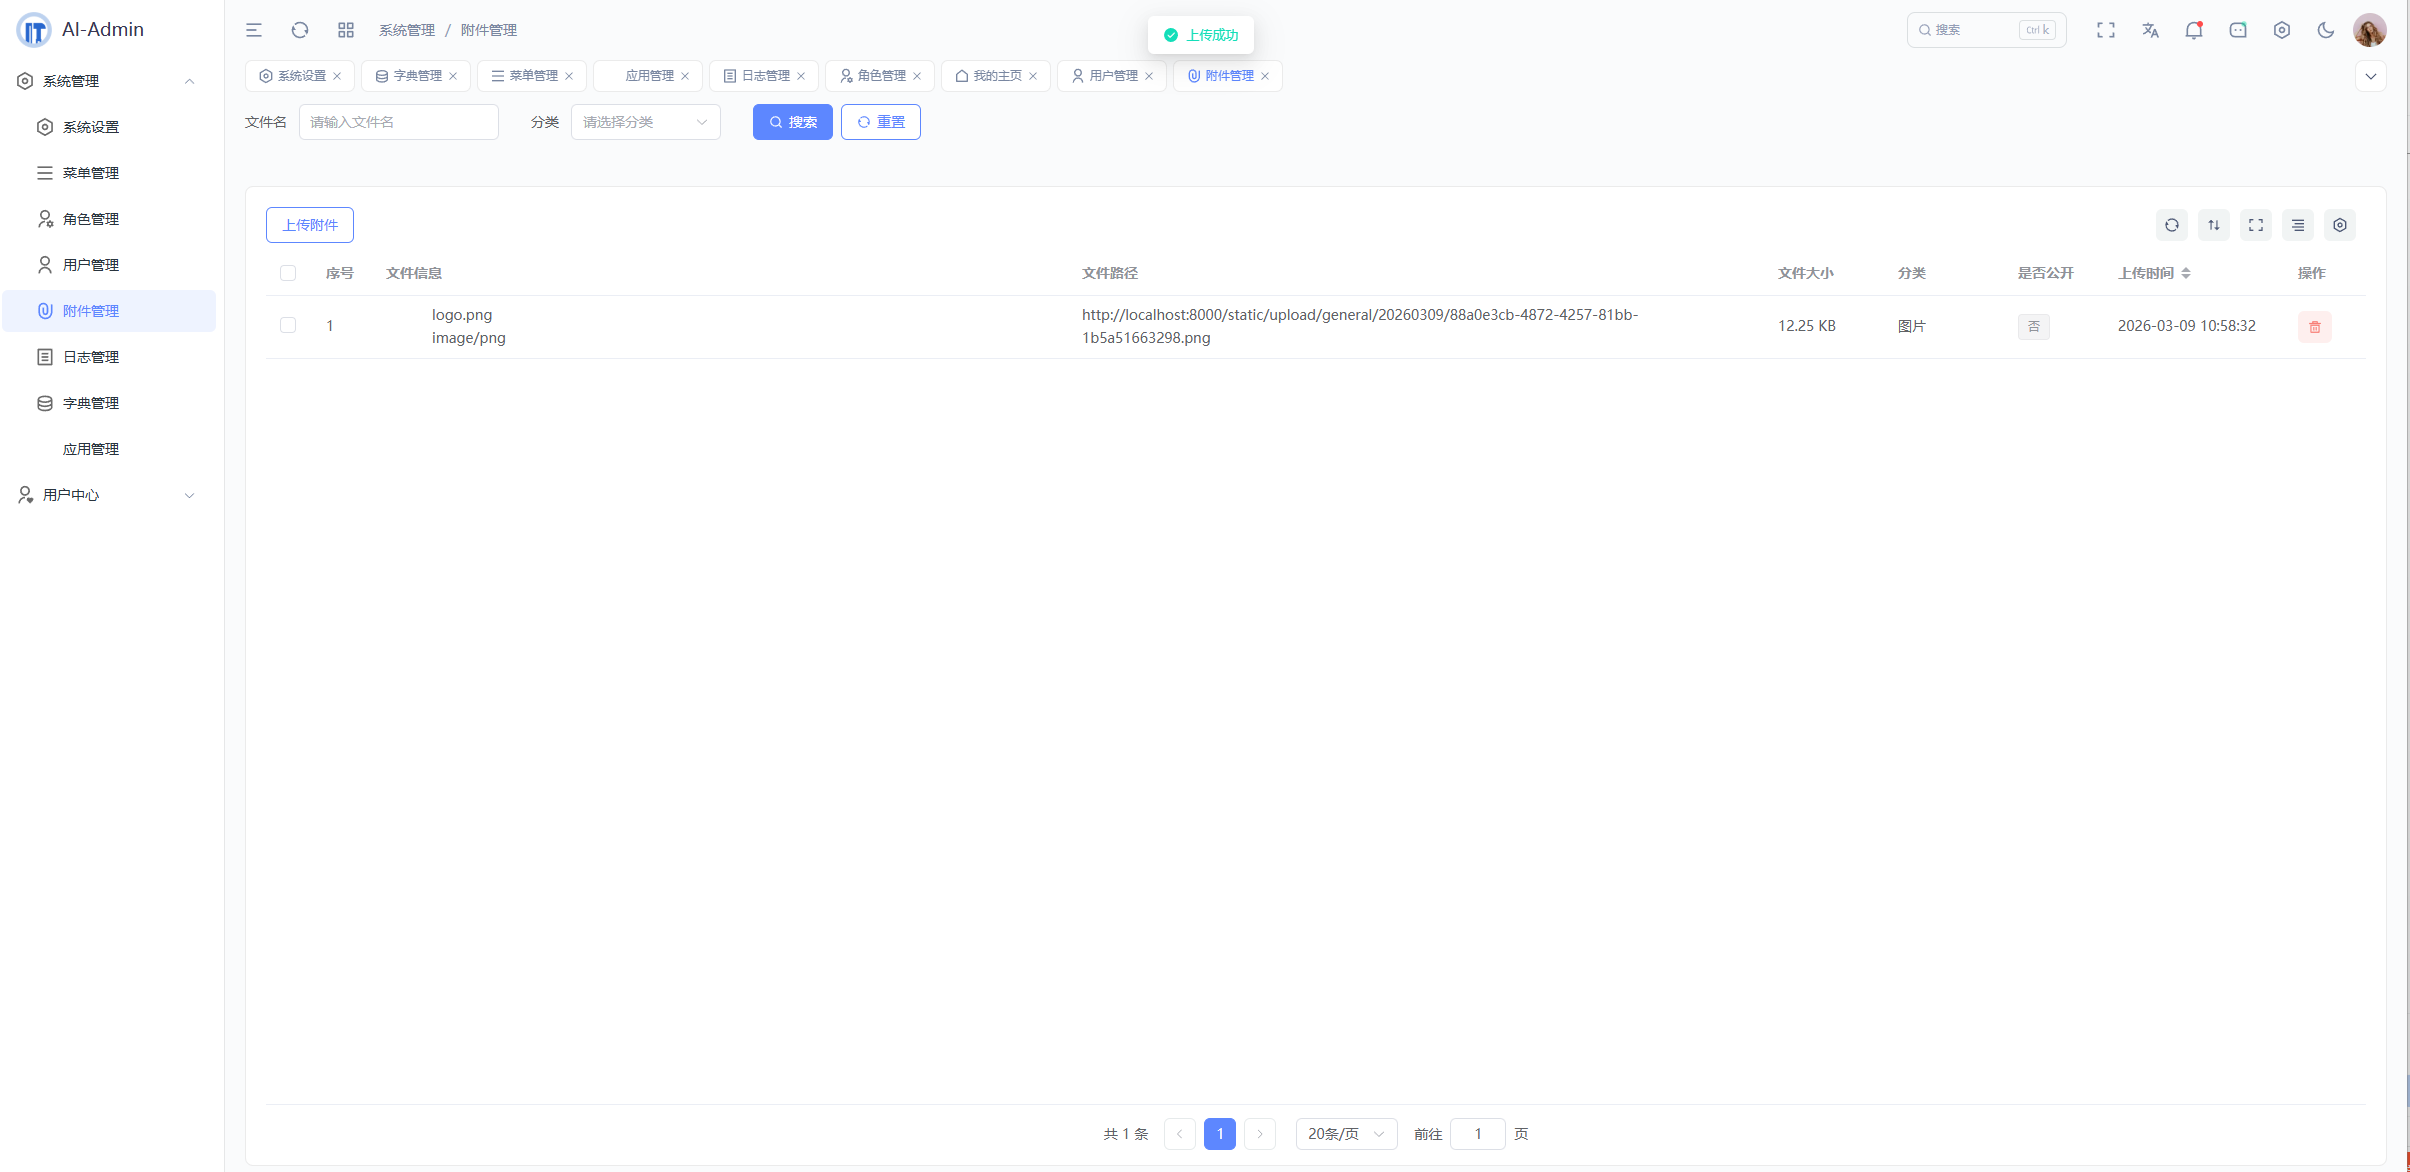The width and height of the screenshot is (2410, 1172).
Task: Expand the table to fullscreen
Action: pos(2256,225)
